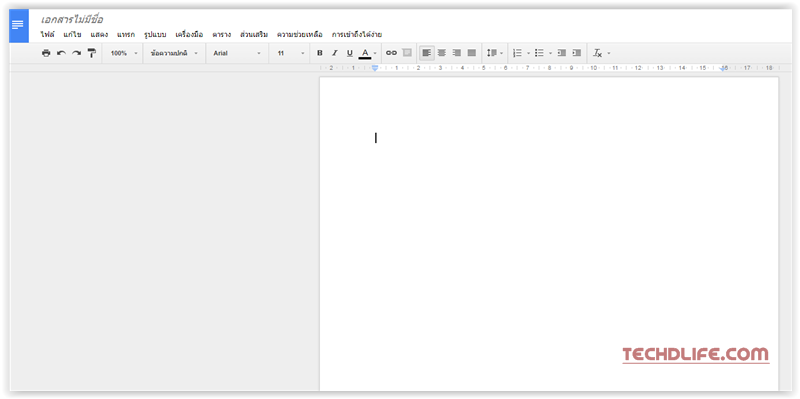Decrease indent
This screenshot has width=800, height=399.
562,53
